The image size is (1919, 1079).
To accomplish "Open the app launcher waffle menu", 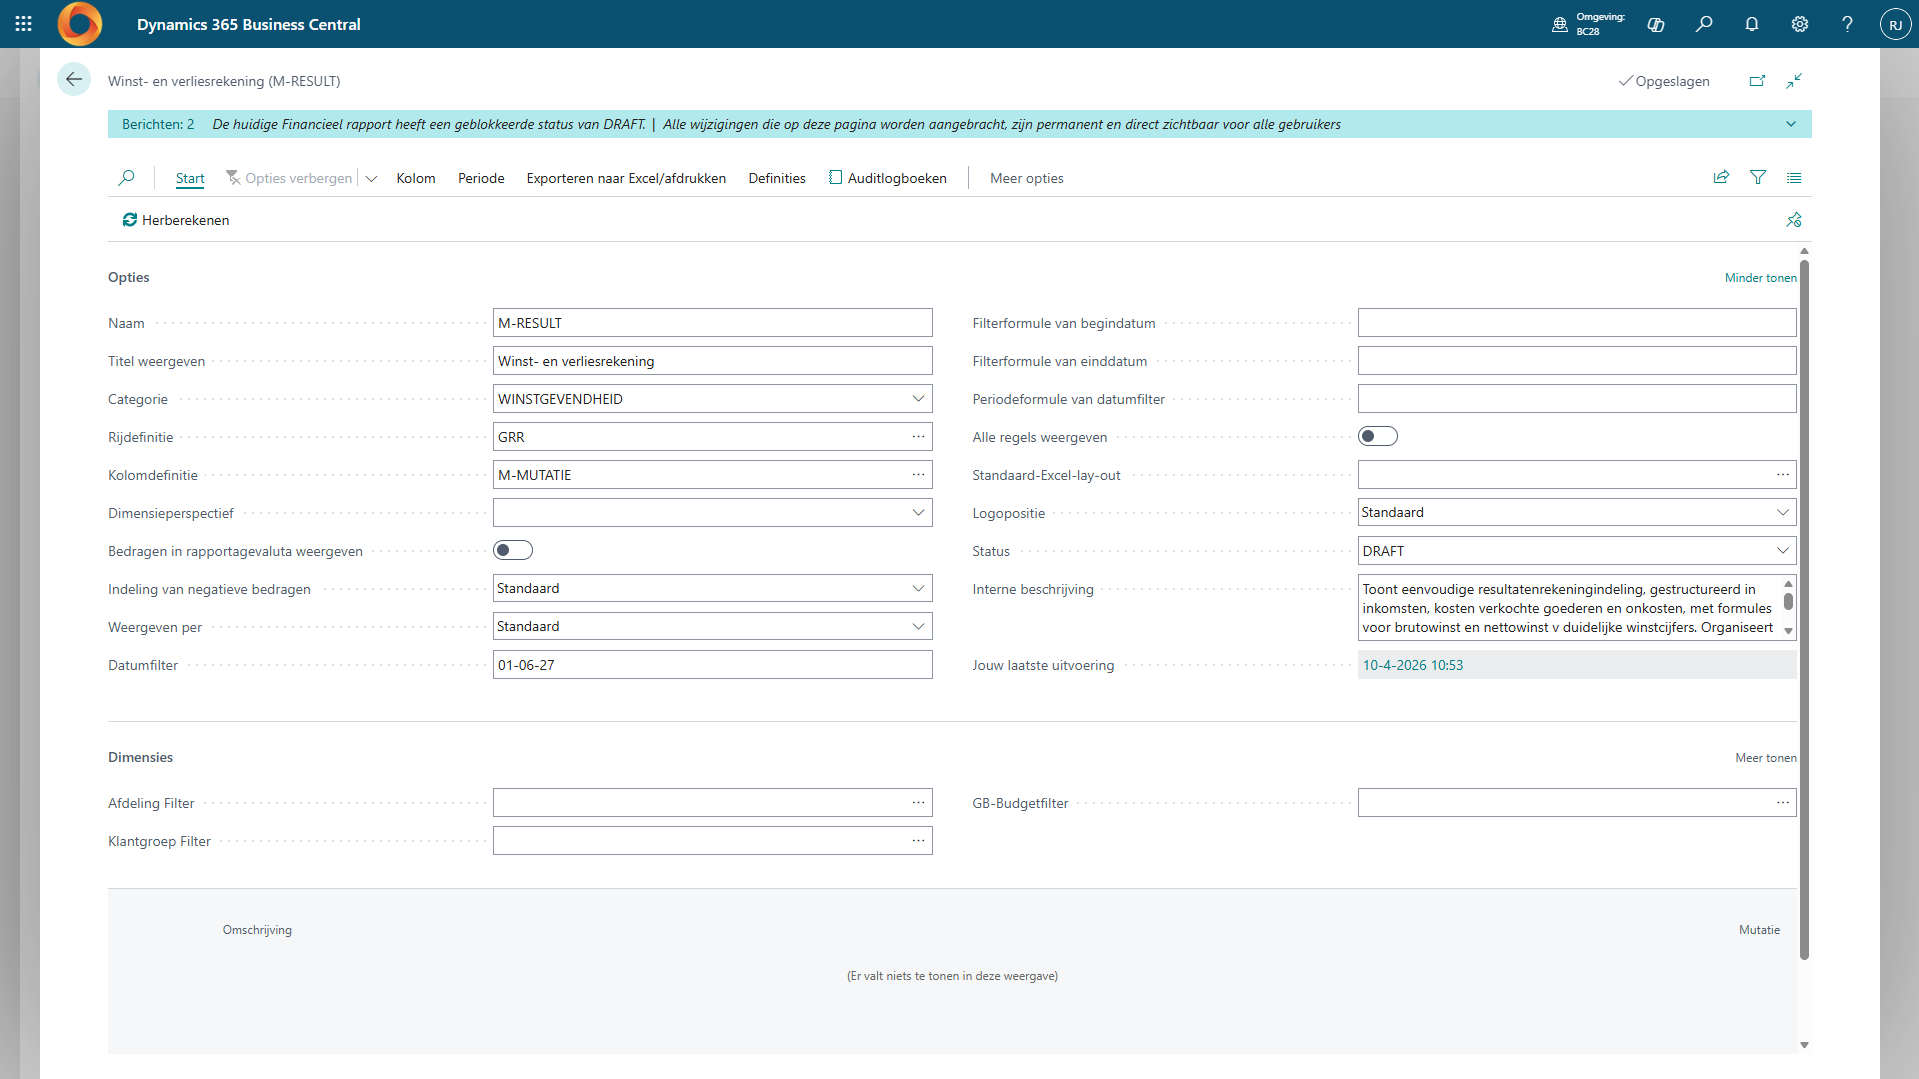I will coord(24,24).
